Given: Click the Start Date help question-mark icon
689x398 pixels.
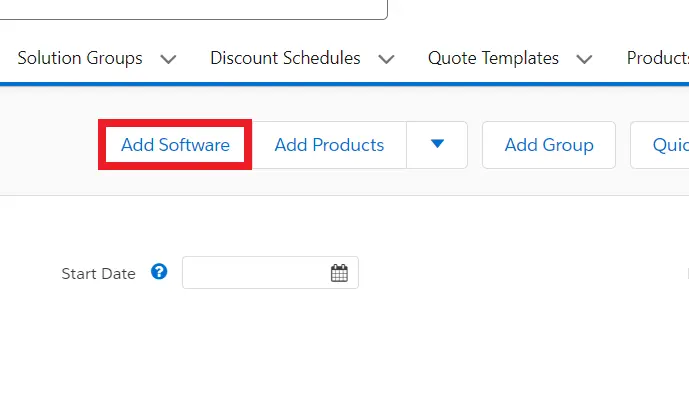Looking at the screenshot, I should tap(159, 272).
